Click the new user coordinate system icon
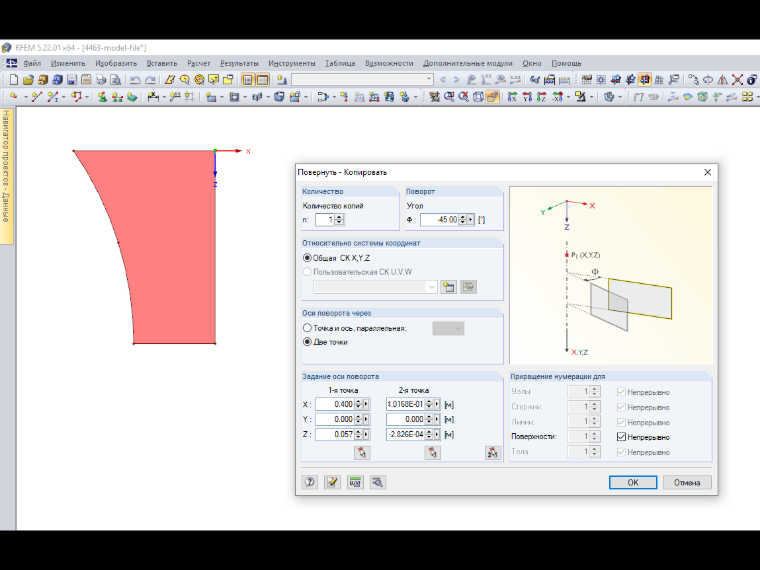The image size is (760, 570). pyautogui.click(x=449, y=287)
